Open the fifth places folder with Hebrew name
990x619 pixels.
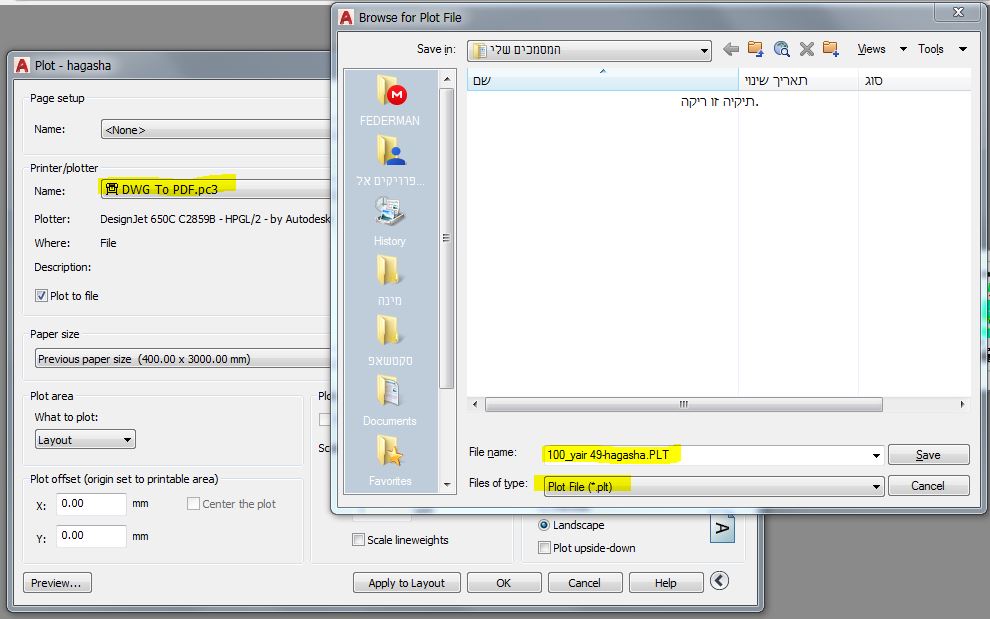[390, 341]
